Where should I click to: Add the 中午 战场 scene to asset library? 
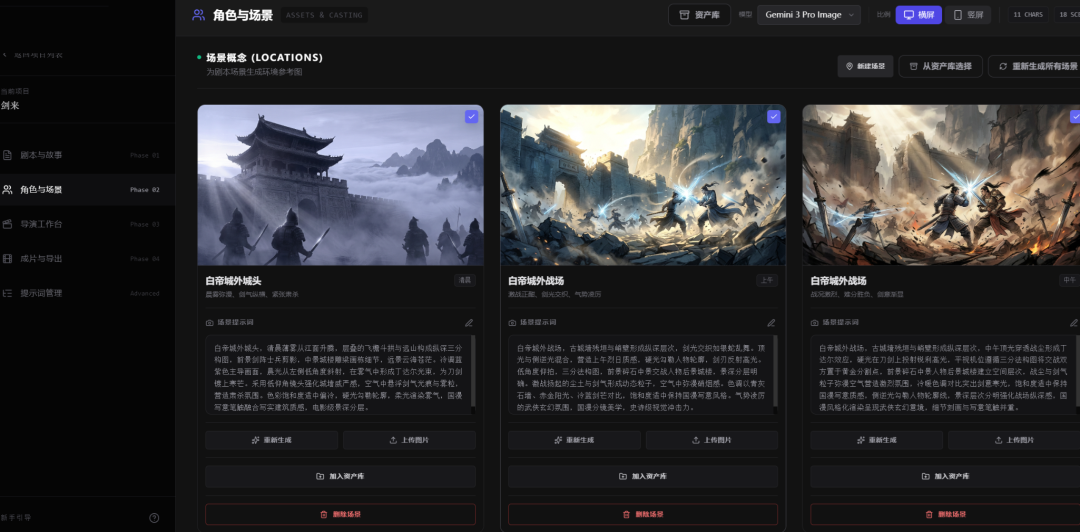tap(945, 476)
